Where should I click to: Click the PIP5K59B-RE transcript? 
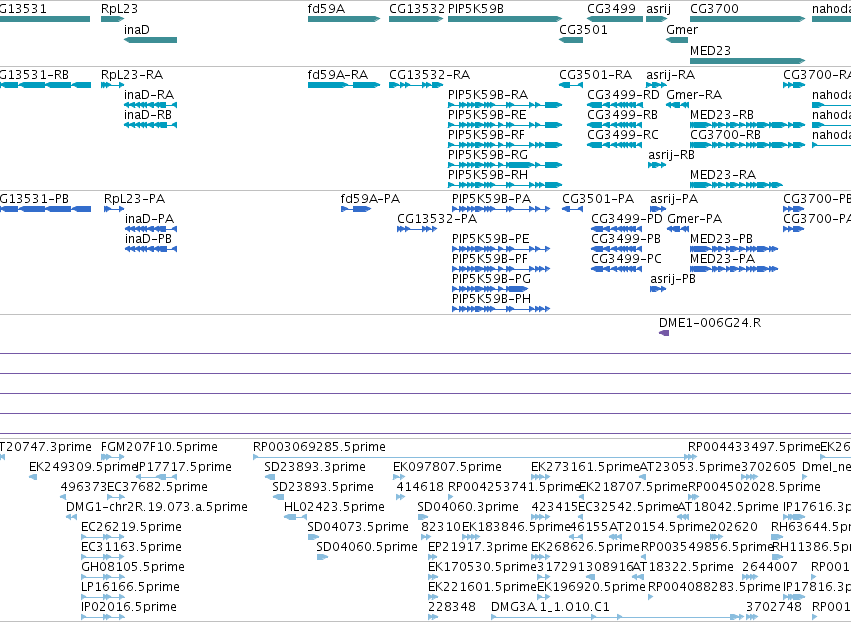tap(505, 125)
